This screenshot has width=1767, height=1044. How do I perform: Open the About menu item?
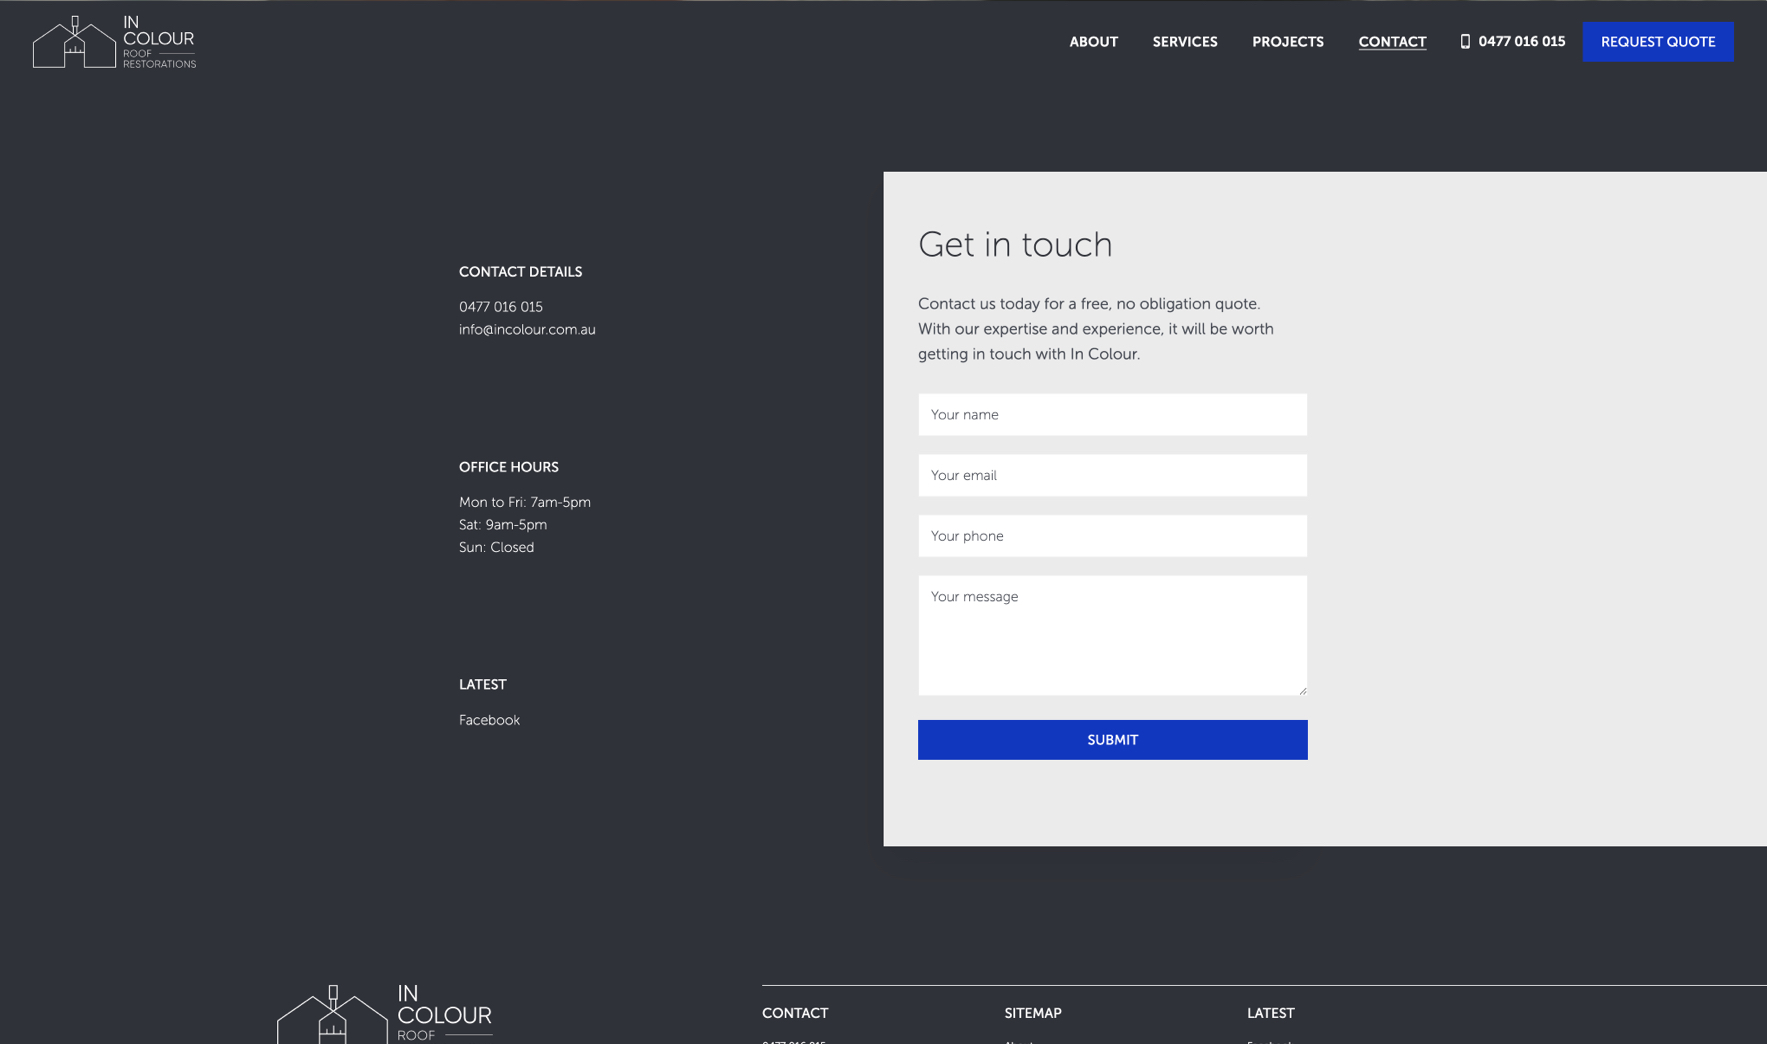click(1093, 42)
